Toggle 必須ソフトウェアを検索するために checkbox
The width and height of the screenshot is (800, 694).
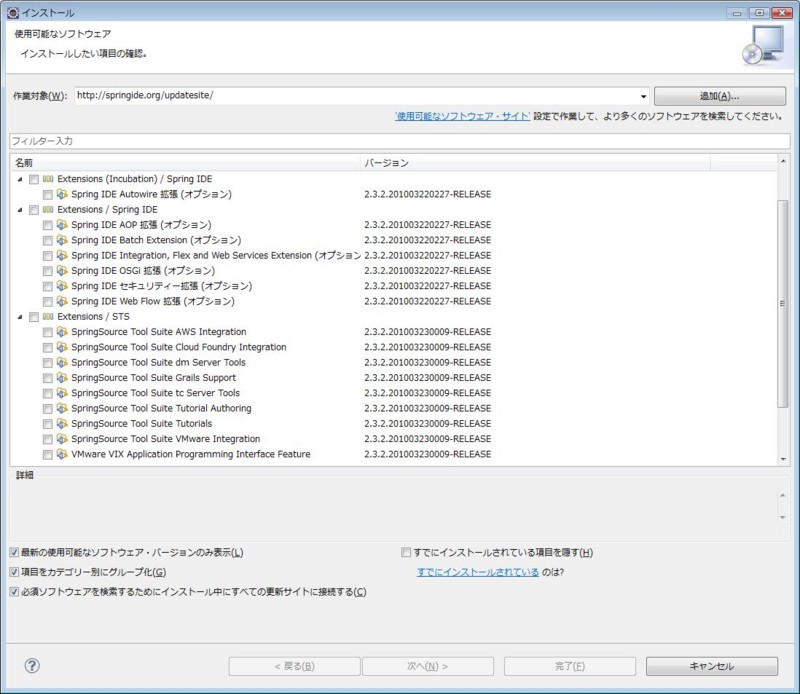pos(14,592)
